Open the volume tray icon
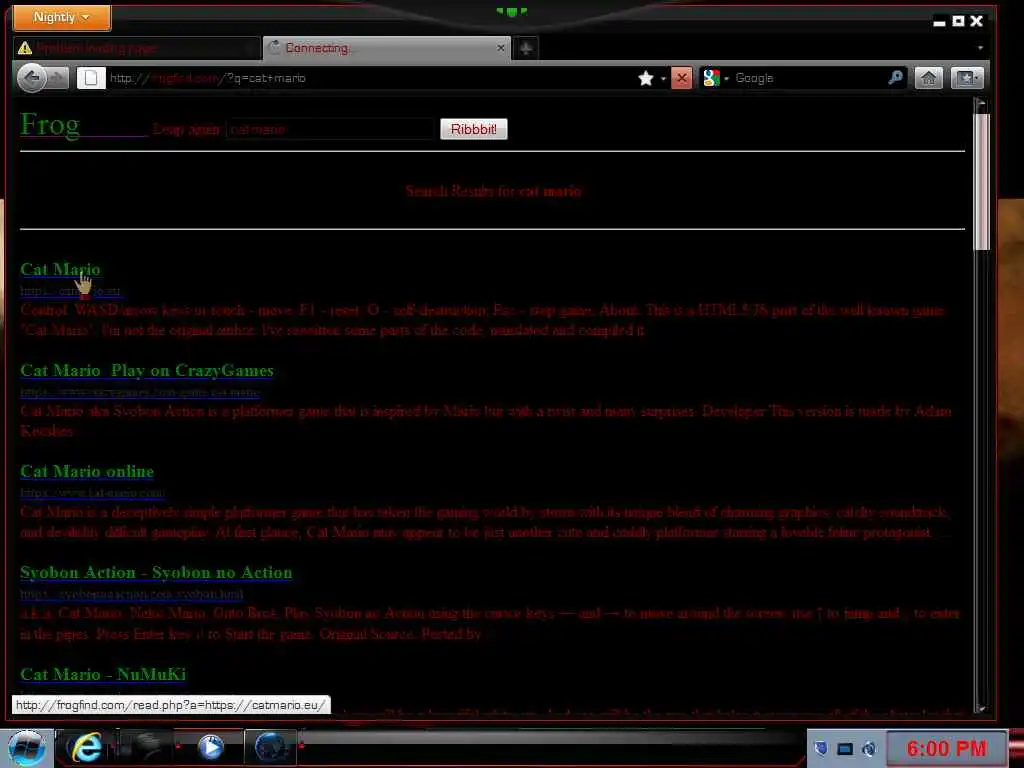Screen dimensions: 1024x768 (x=869, y=748)
